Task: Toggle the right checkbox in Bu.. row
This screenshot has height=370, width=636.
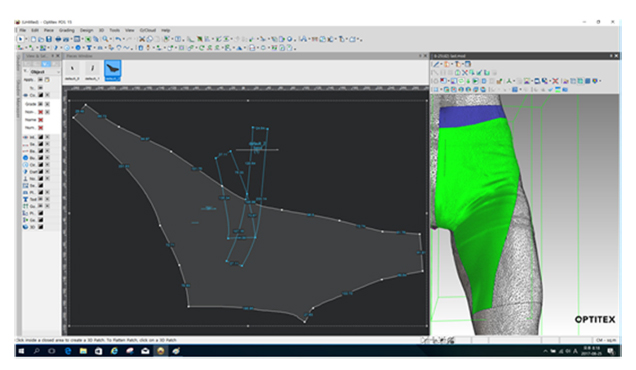Action: click(x=47, y=158)
